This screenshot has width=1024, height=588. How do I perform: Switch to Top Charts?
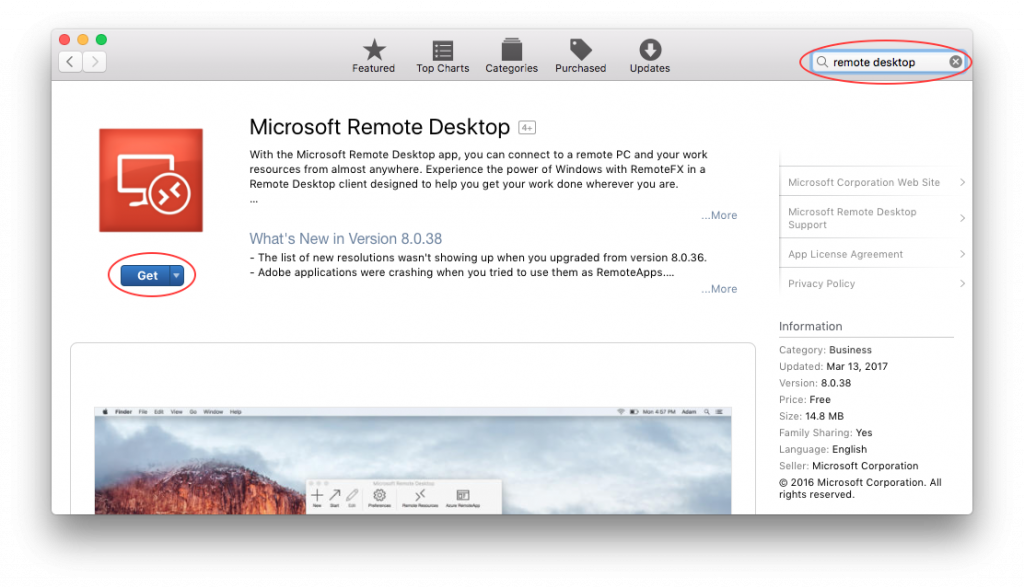[x=443, y=56]
